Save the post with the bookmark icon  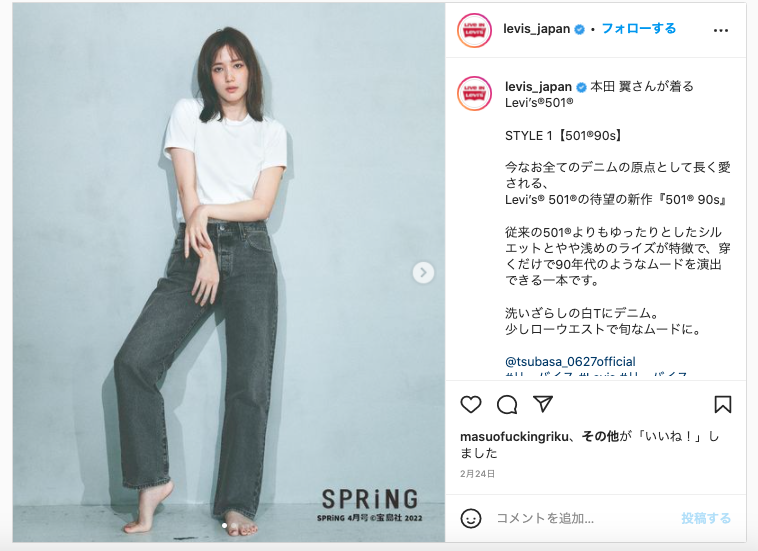tap(723, 405)
